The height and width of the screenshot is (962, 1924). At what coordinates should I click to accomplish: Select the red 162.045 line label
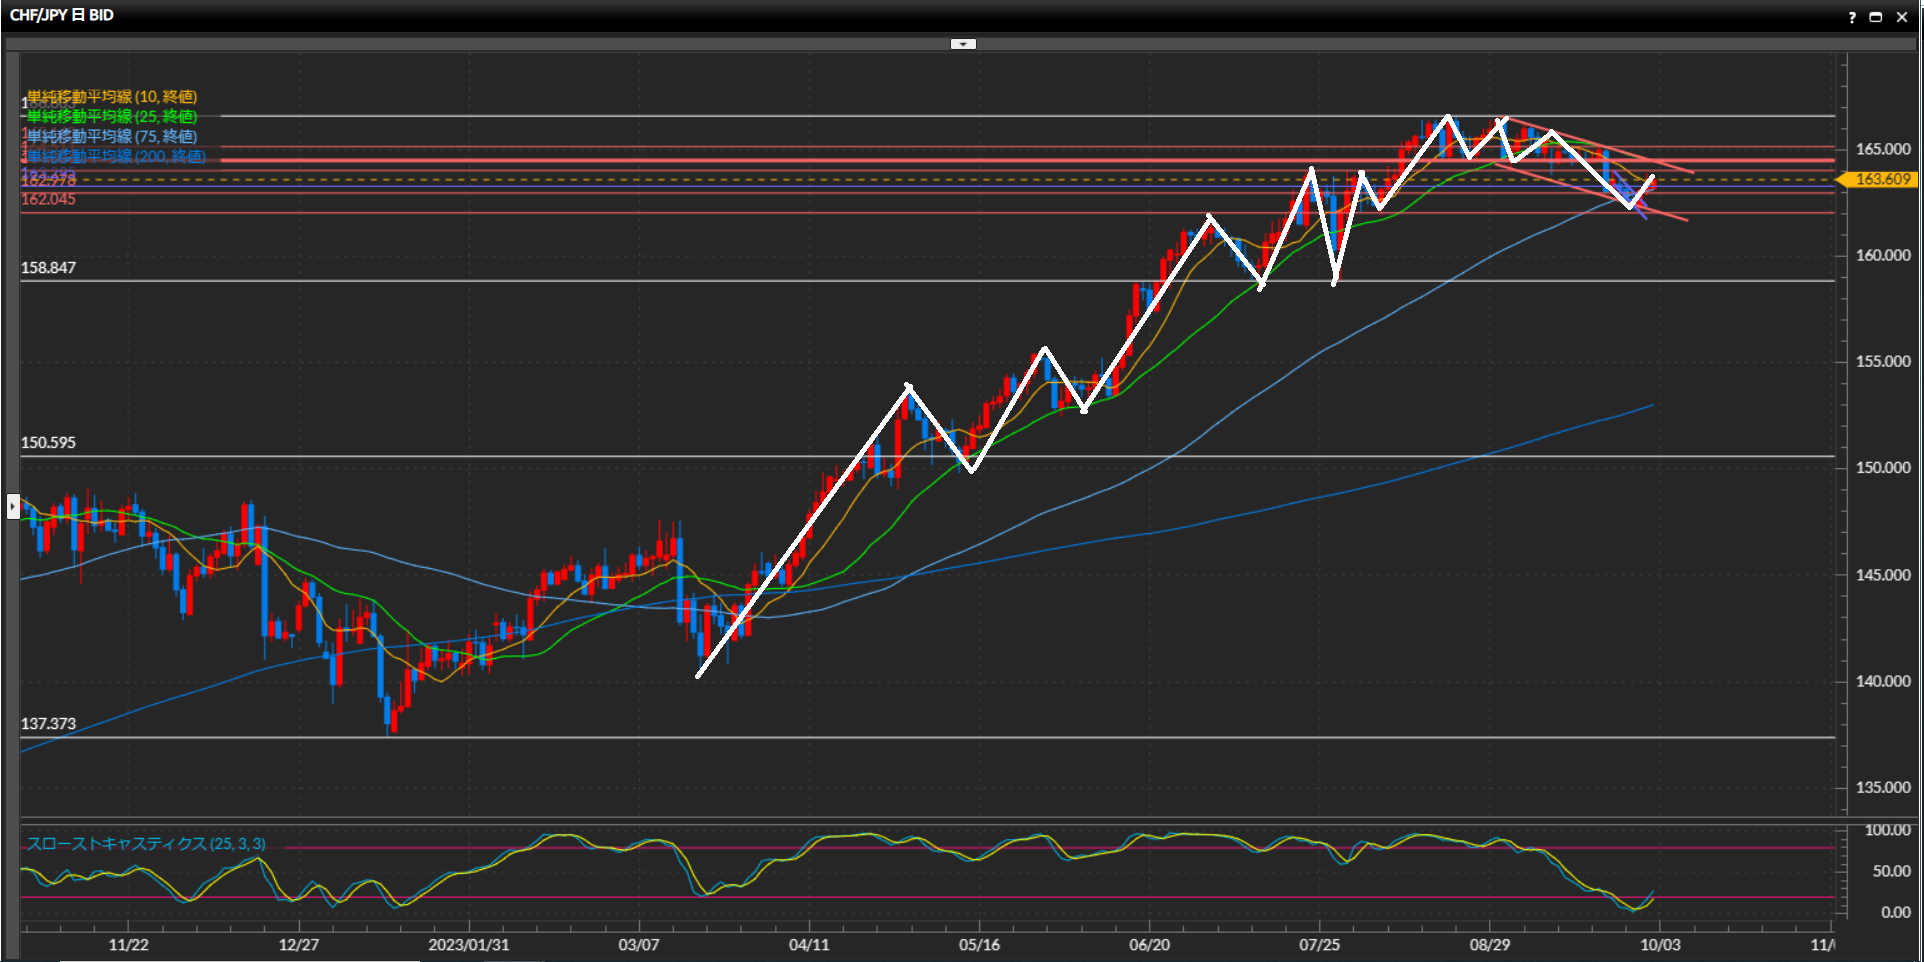coord(48,199)
